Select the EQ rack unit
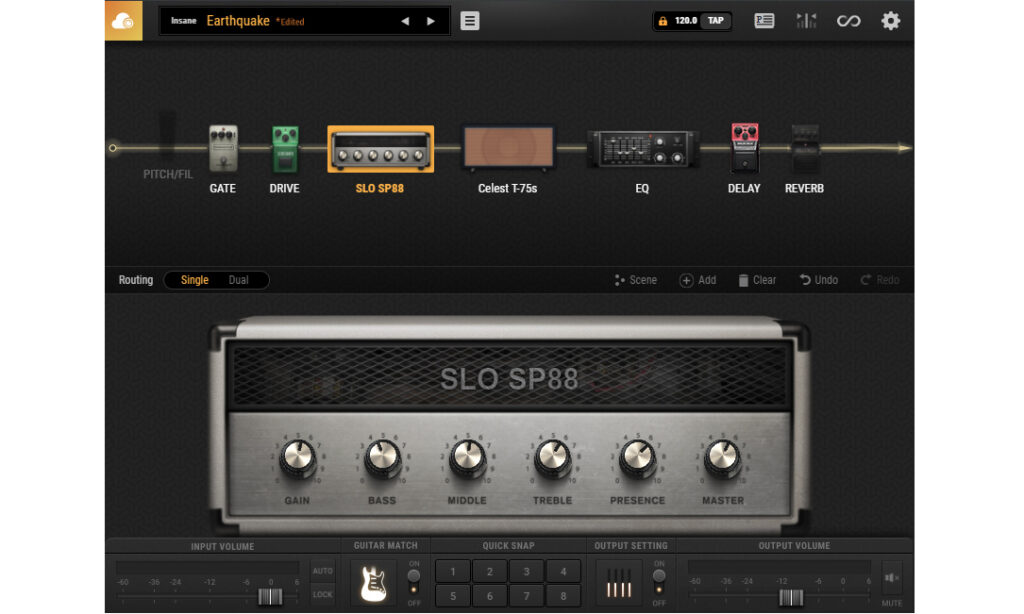Viewport: 1024px width, 614px height. click(643, 149)
